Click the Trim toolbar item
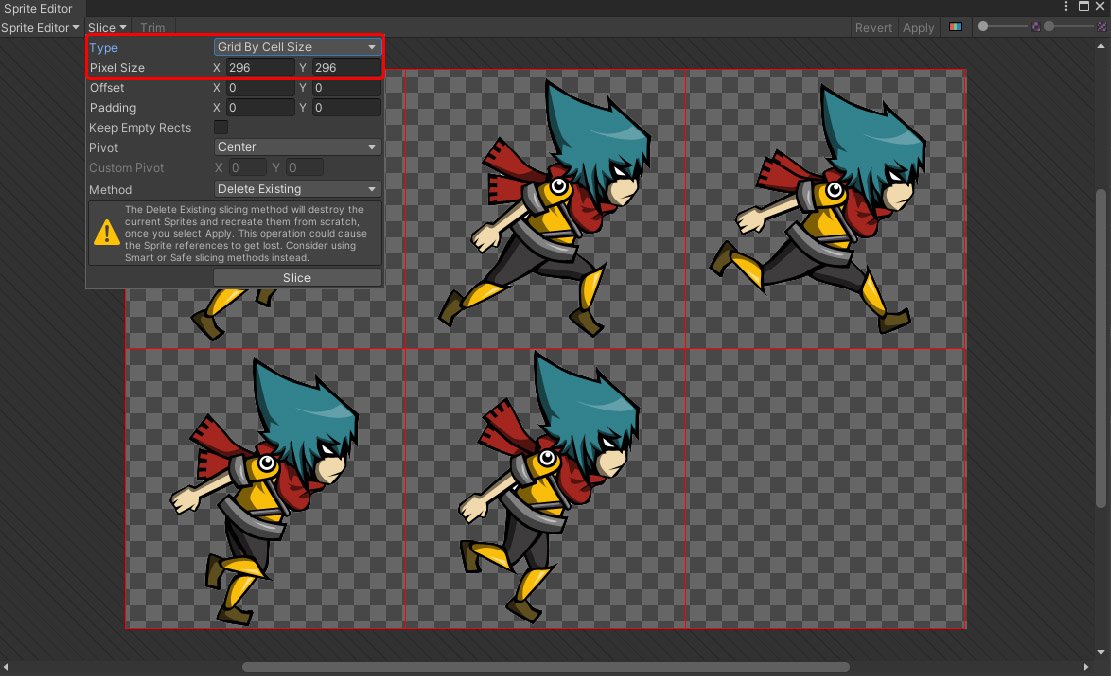 [152, 28]
